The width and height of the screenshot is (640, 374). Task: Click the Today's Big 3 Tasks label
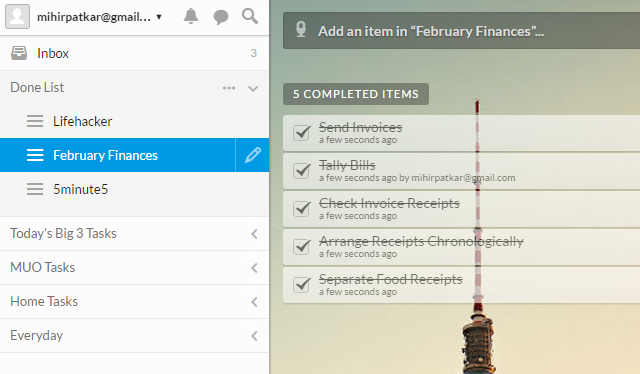(x=63, y=233)
